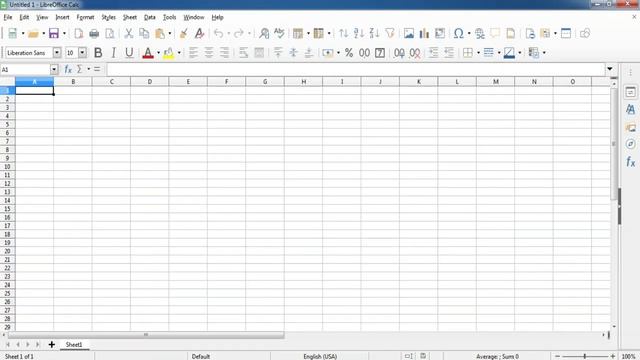Screen dimensions: 640x360
Task: Click the Copy icon
Action: [144, 33]
